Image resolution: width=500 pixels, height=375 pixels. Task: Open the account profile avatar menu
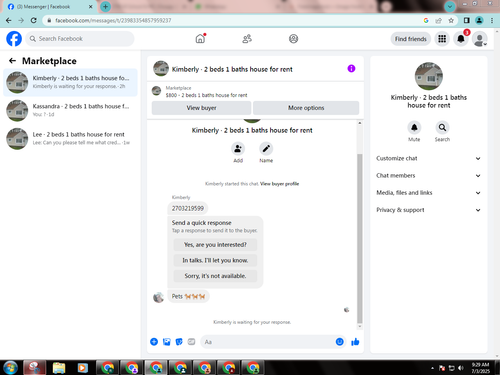(479, 39)
